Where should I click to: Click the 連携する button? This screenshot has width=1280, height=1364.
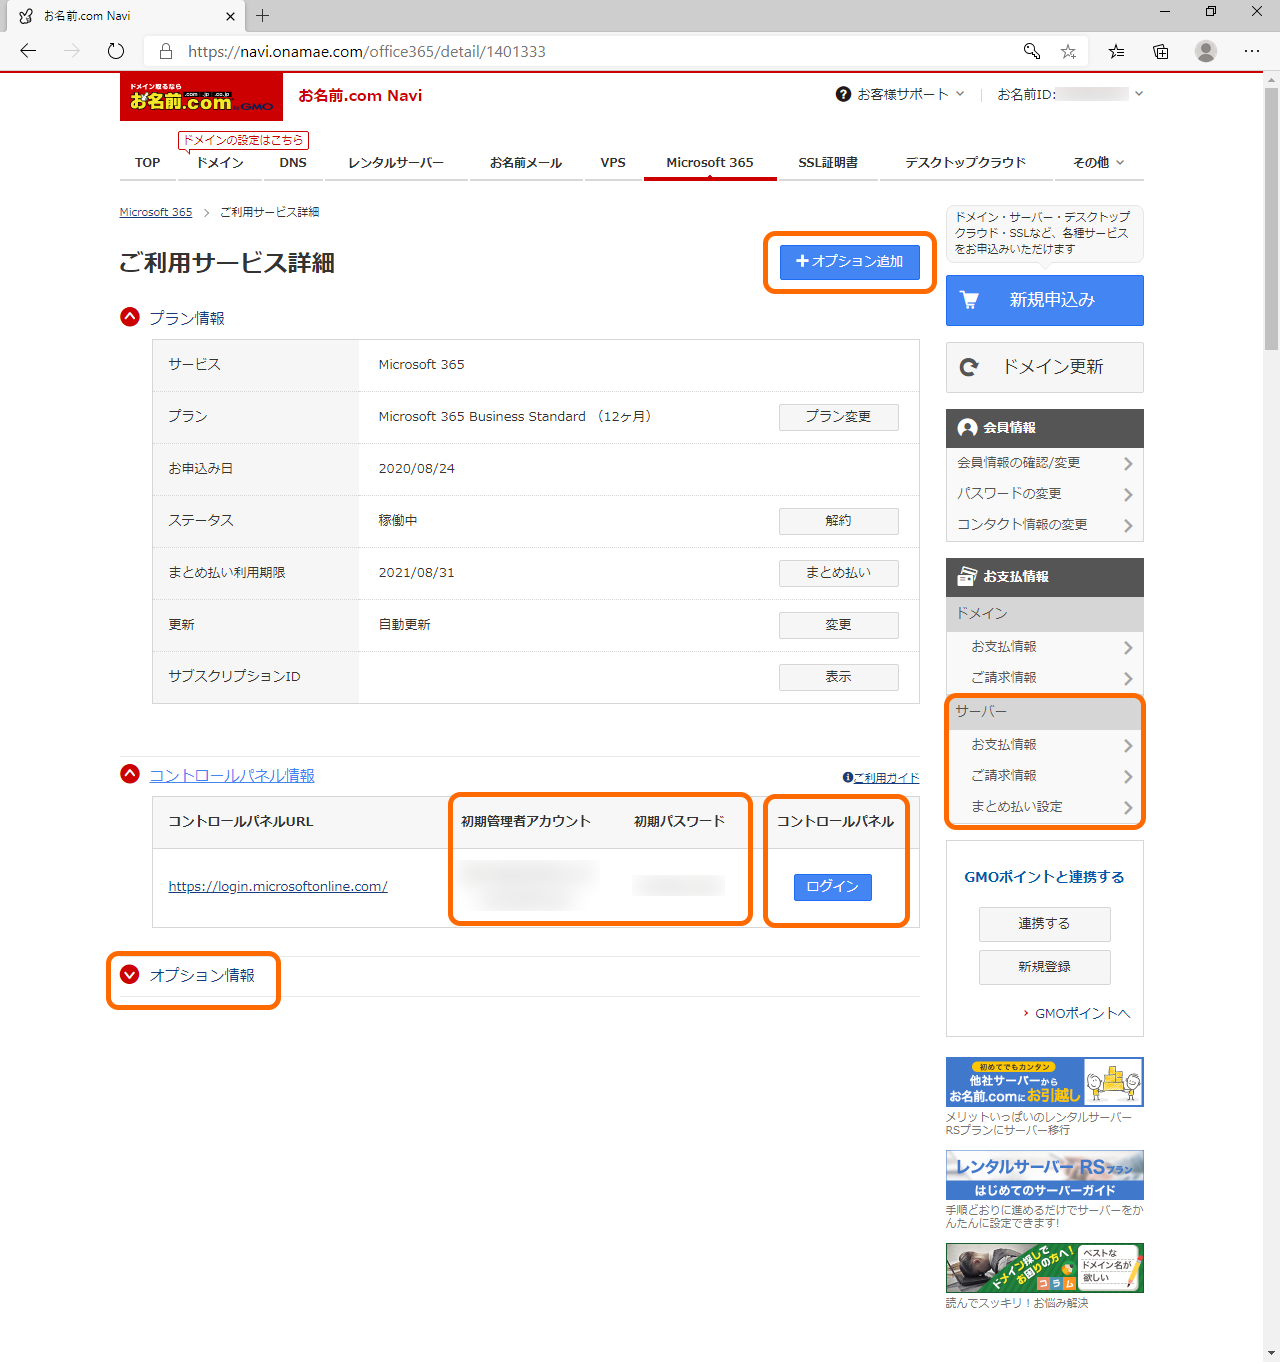1045,924
